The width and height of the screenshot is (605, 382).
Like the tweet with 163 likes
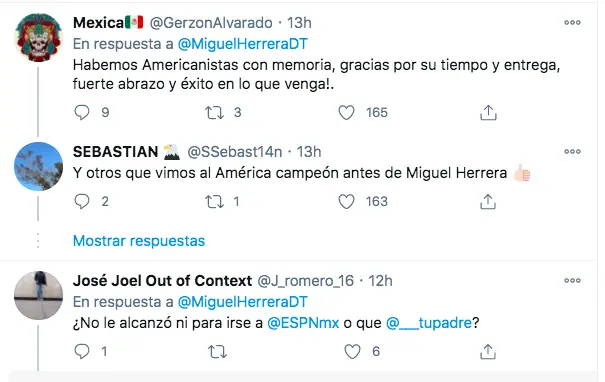[346, 201]
